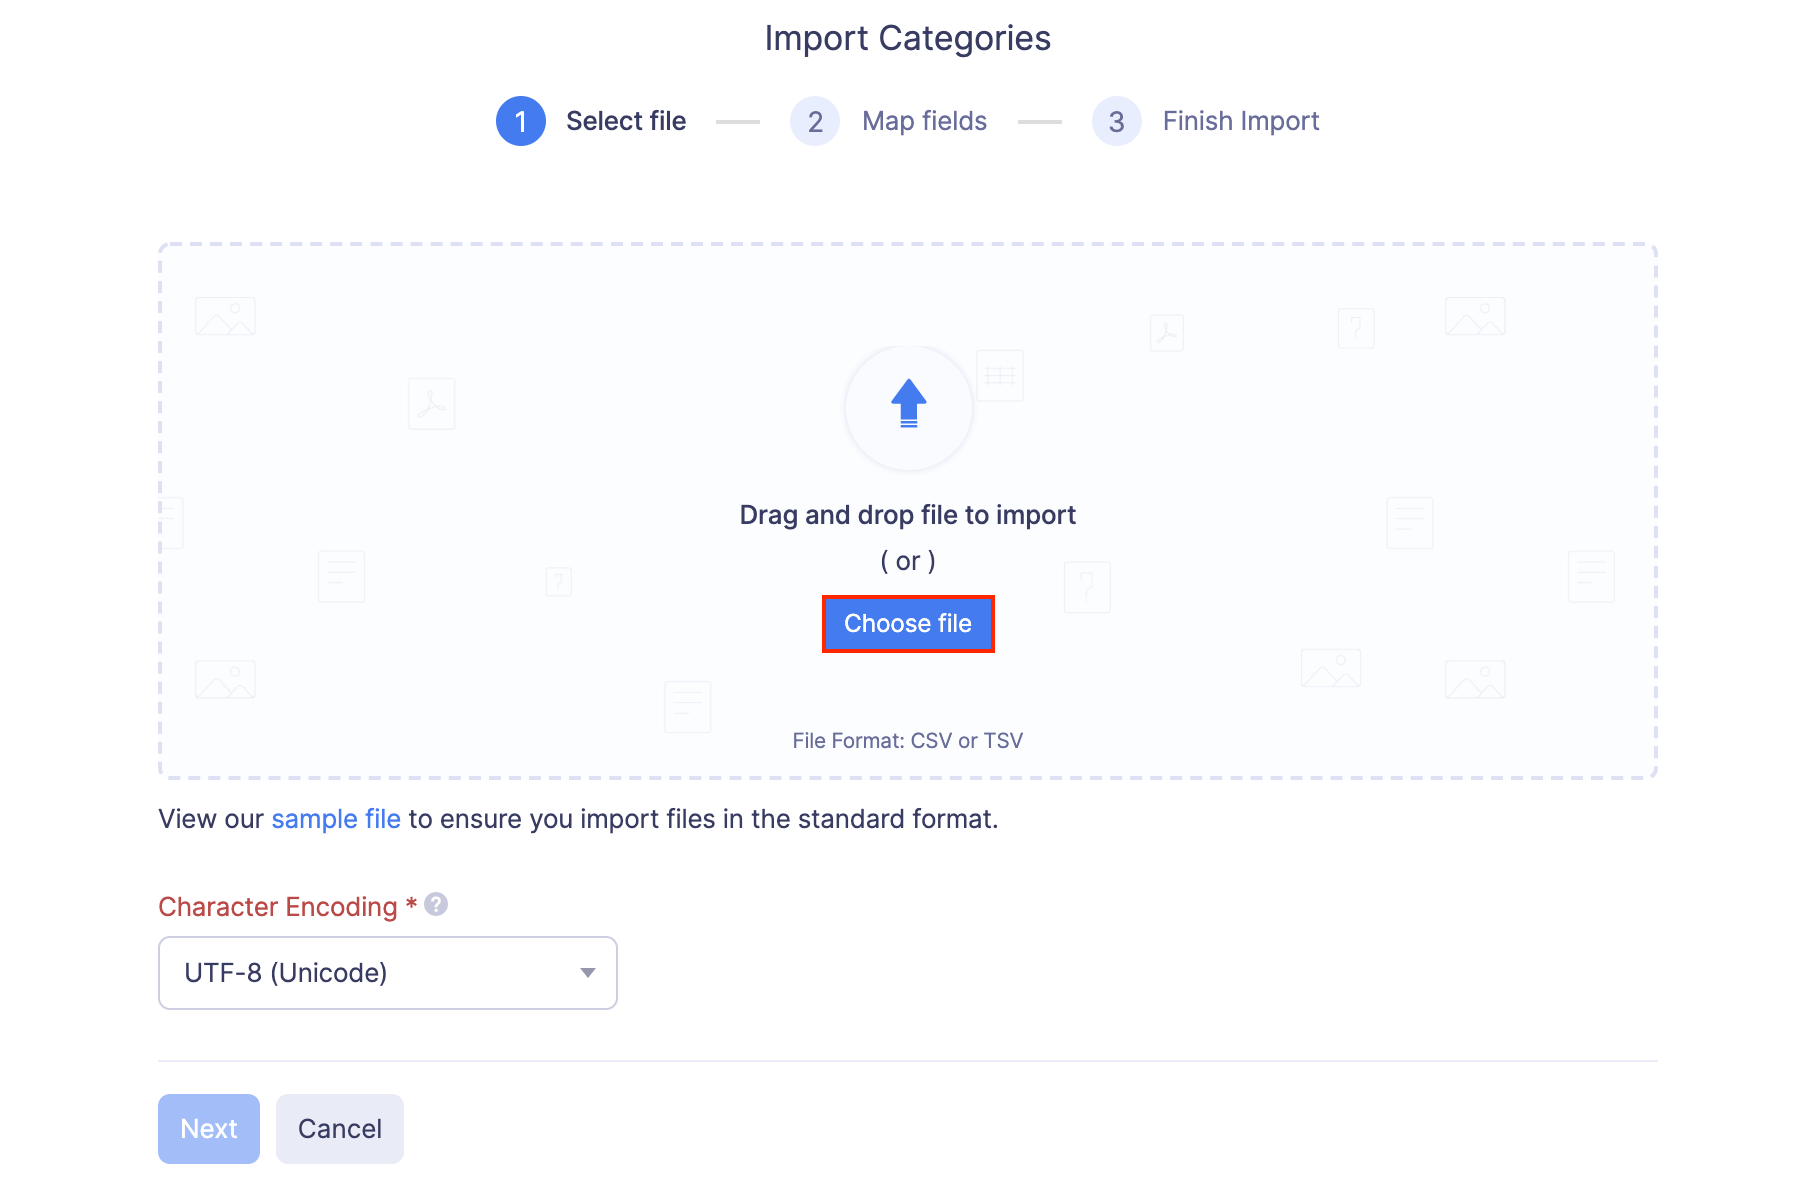Viewport: 1796px width, 1196px height.
Task: Click step 1 Select file circle indicator
Action: coord(520,121)
